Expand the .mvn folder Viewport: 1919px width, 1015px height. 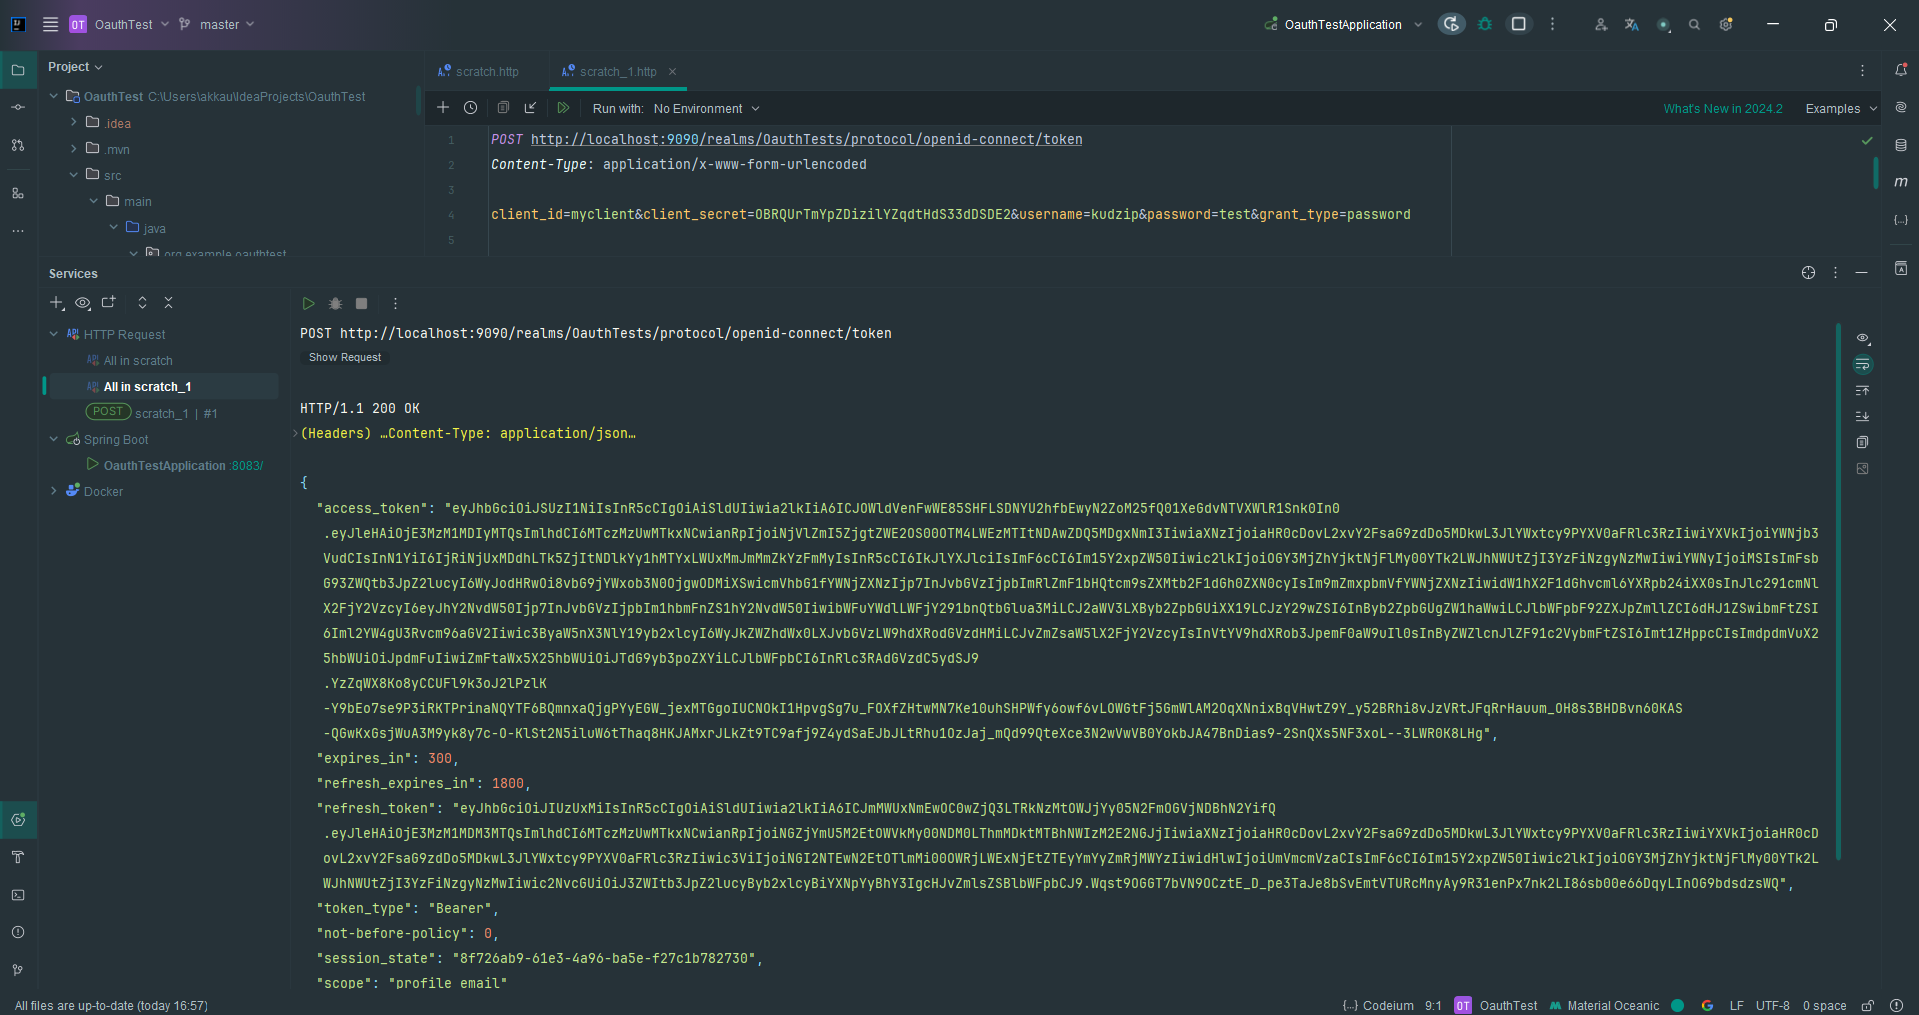click(73, 148)
